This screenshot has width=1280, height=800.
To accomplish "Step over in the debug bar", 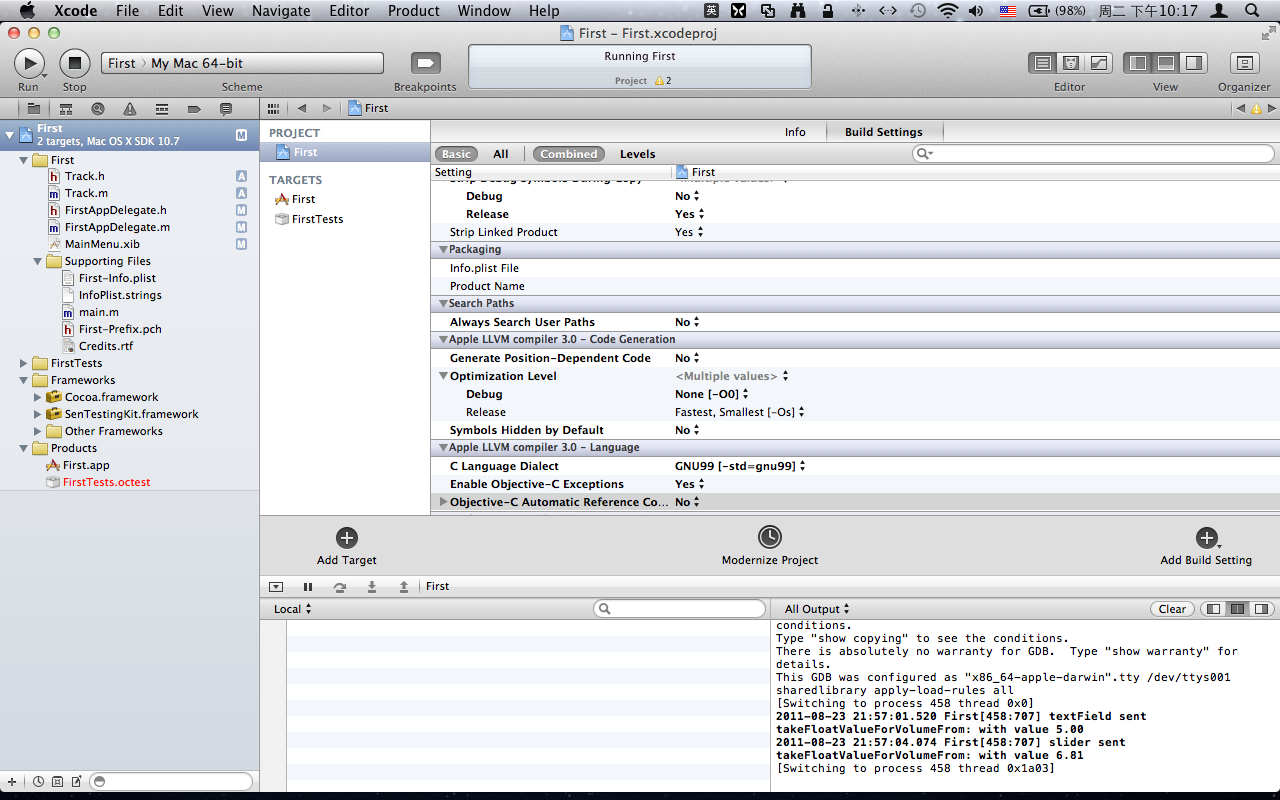I will 340,587.
